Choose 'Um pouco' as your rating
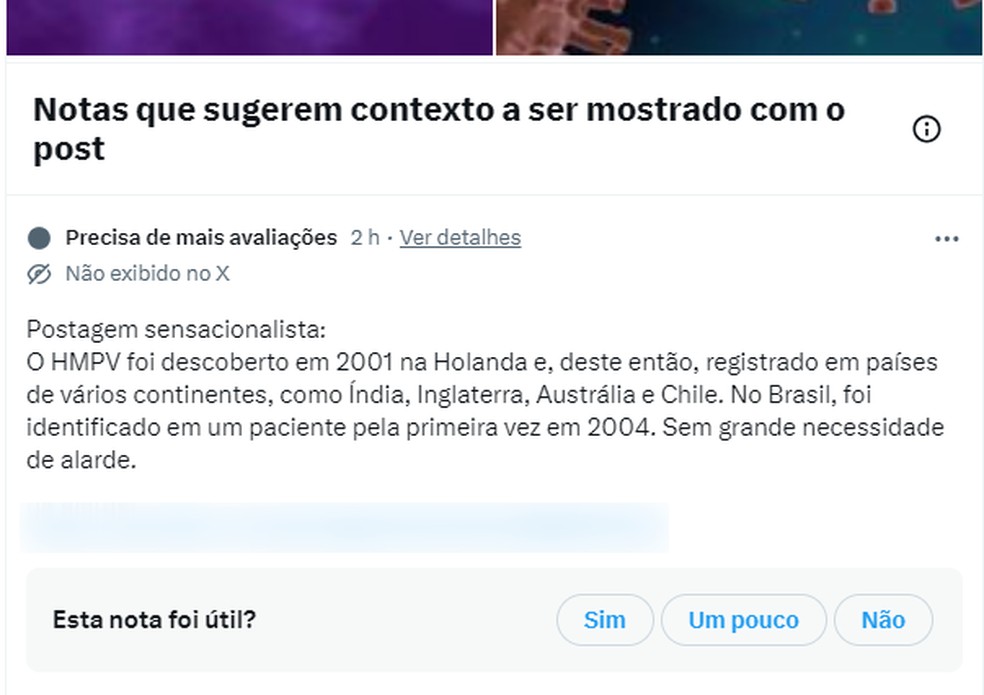 (x=743, y=620)
